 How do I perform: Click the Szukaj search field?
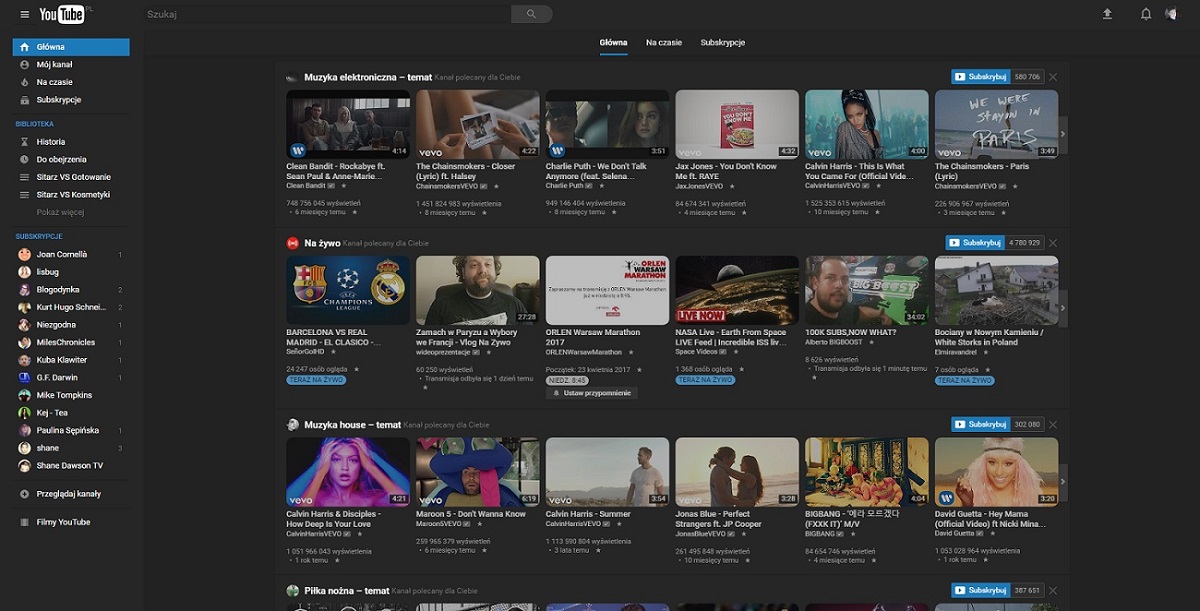pos(326,14)
